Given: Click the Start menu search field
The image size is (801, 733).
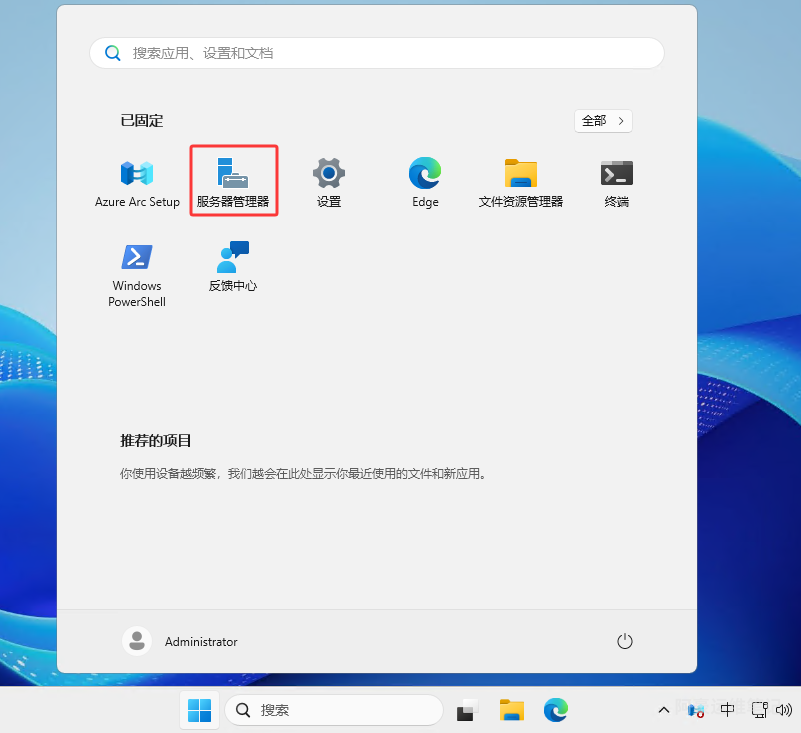Looking at the screenshot, I should point(377,53).
